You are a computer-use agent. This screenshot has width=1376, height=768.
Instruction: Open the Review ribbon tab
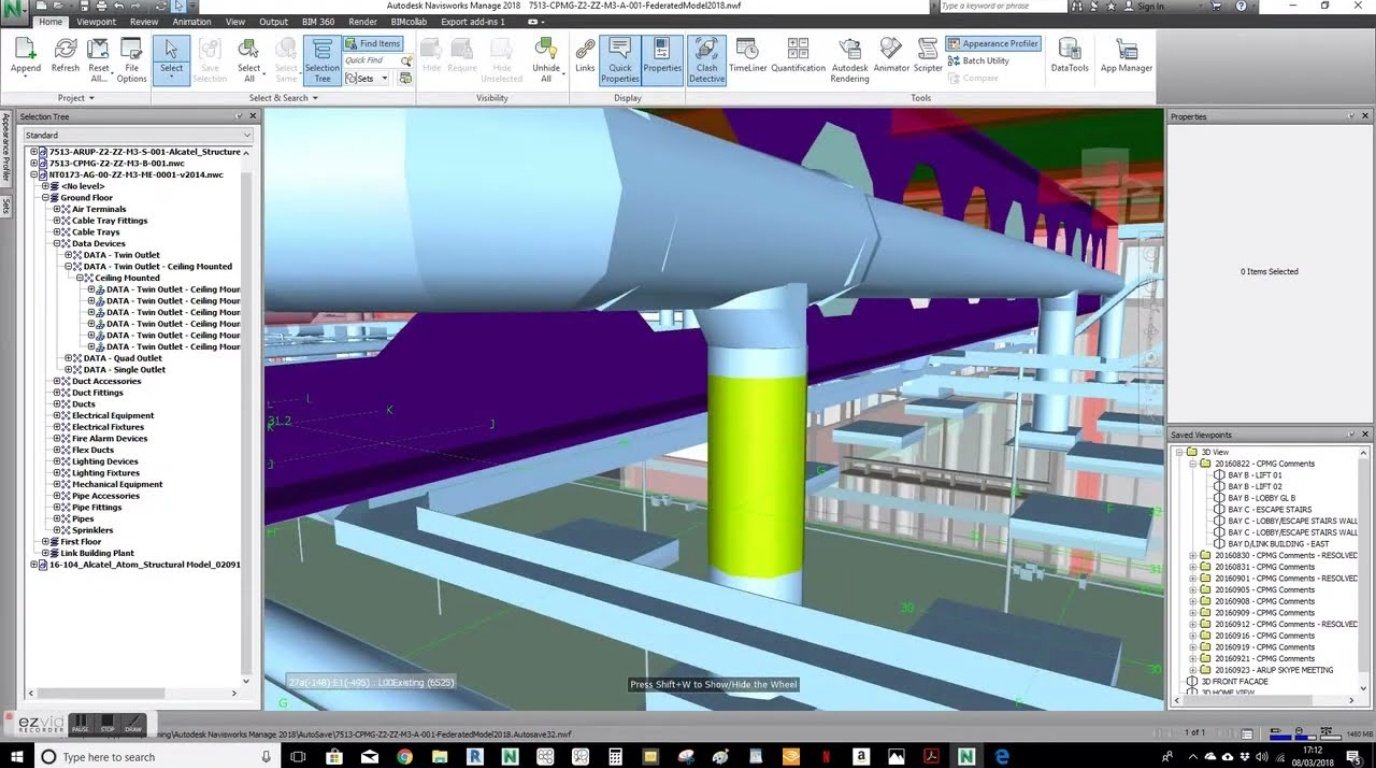pyautogui.click(x=144, y=21)
